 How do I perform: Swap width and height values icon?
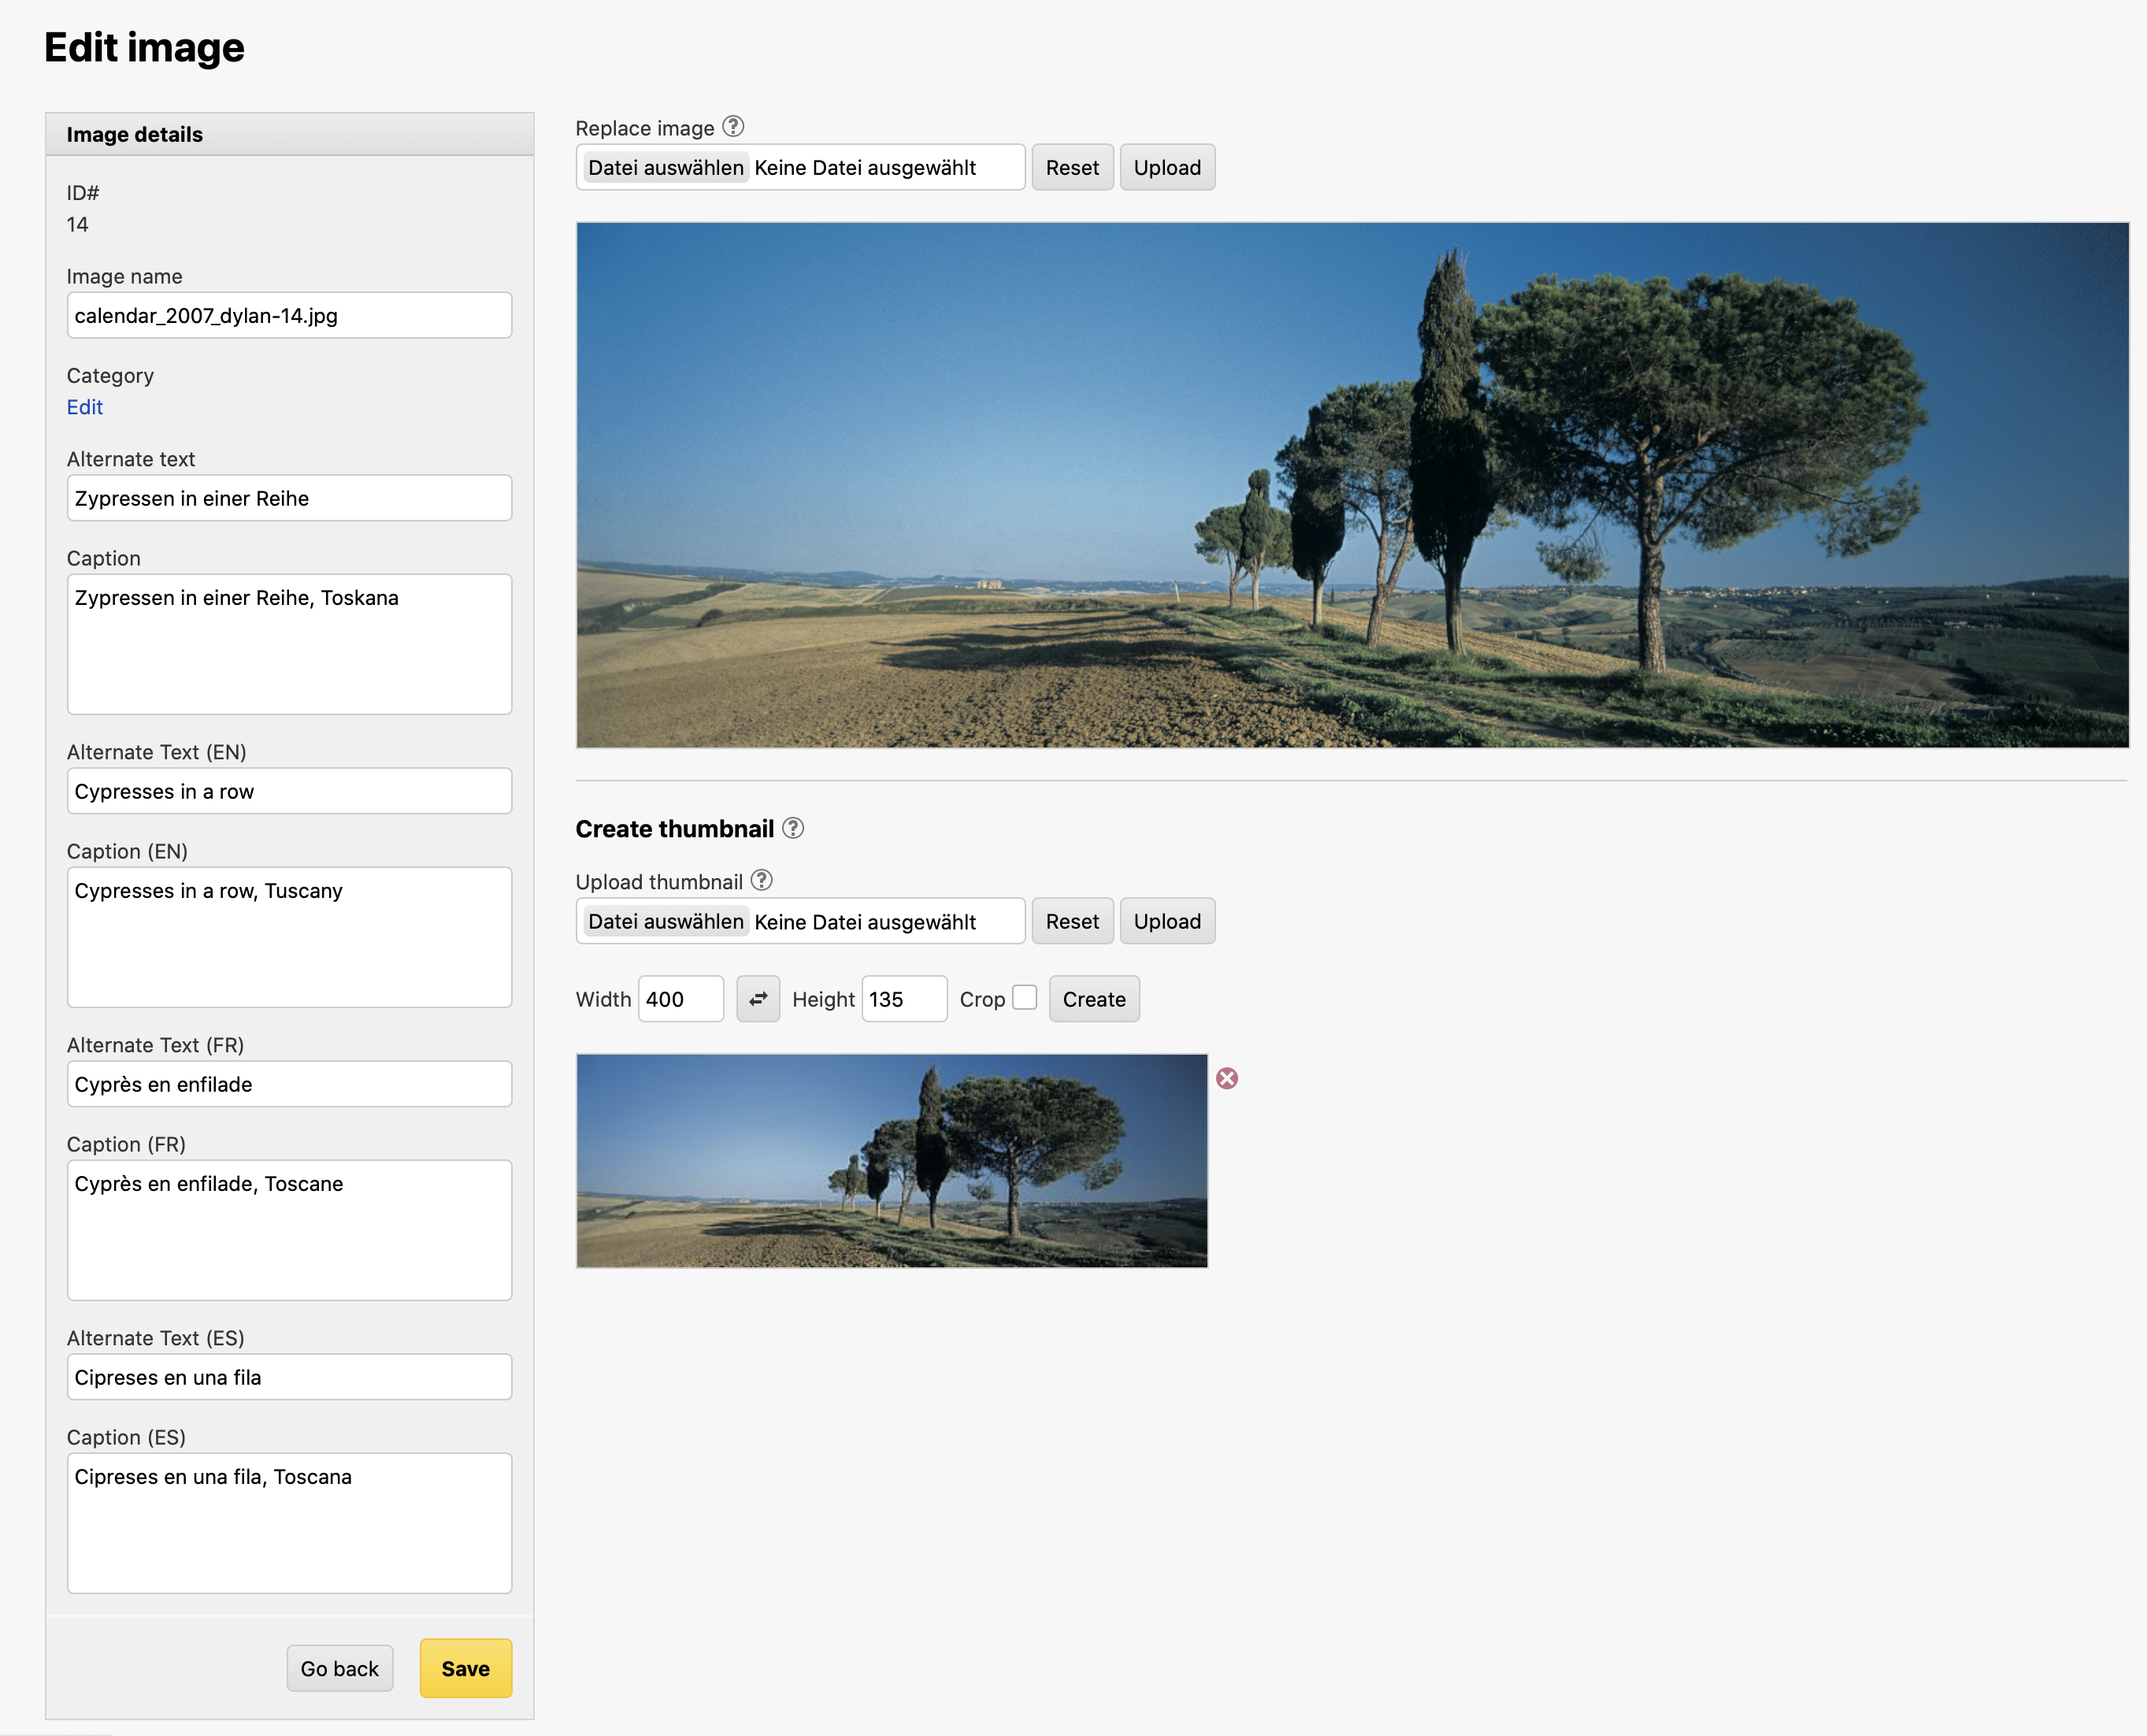click(x=758, y=999)
